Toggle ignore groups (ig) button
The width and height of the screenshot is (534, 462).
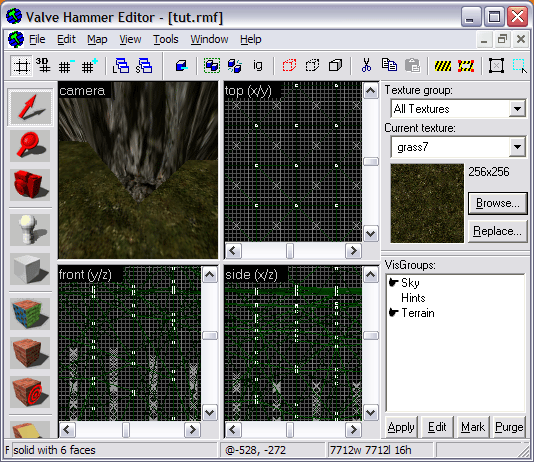tap(258, 65)
